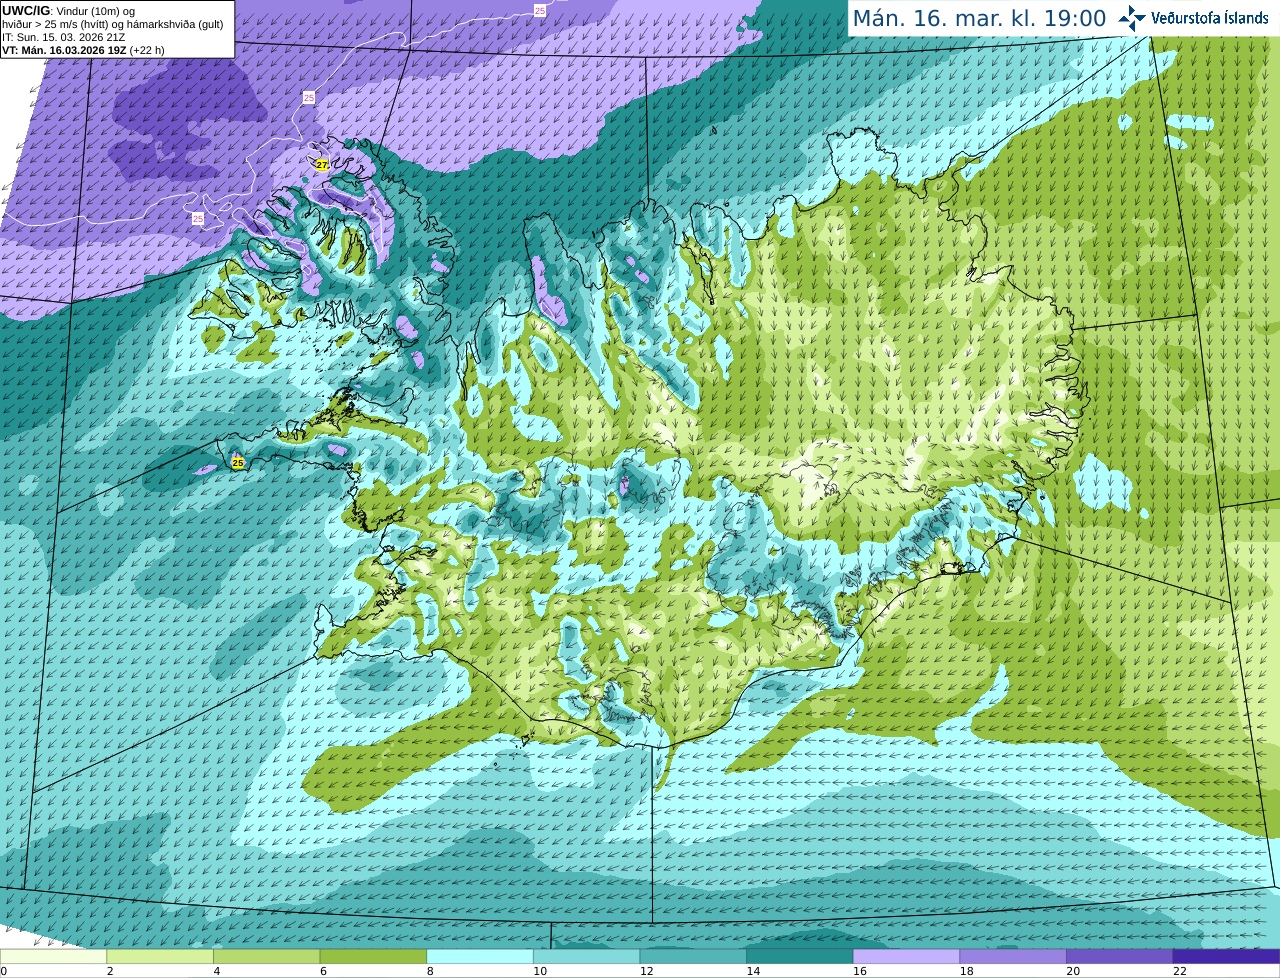1280x978 pixels.
Task: Select the "Veðurstofa Íslands" name text
Action: (1212, 18)
